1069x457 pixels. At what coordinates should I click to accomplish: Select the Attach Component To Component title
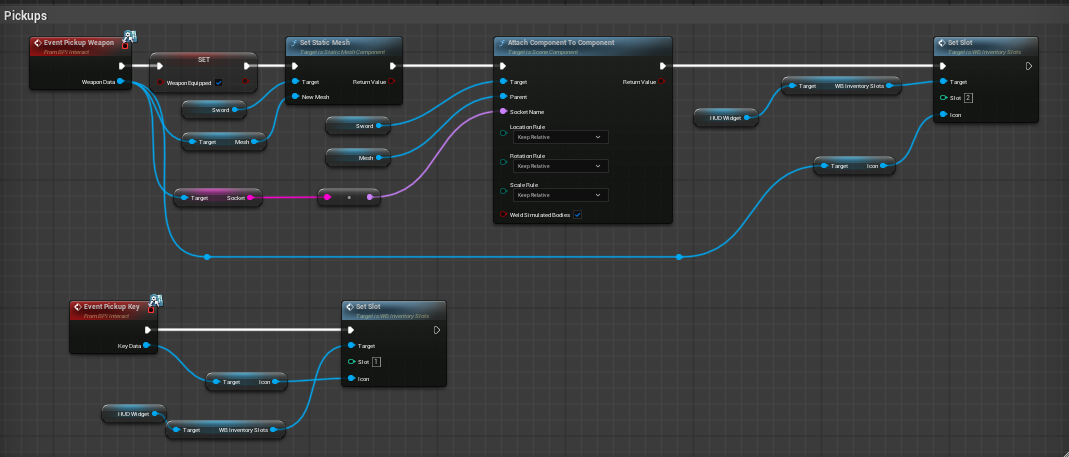(x=561, y=42)
